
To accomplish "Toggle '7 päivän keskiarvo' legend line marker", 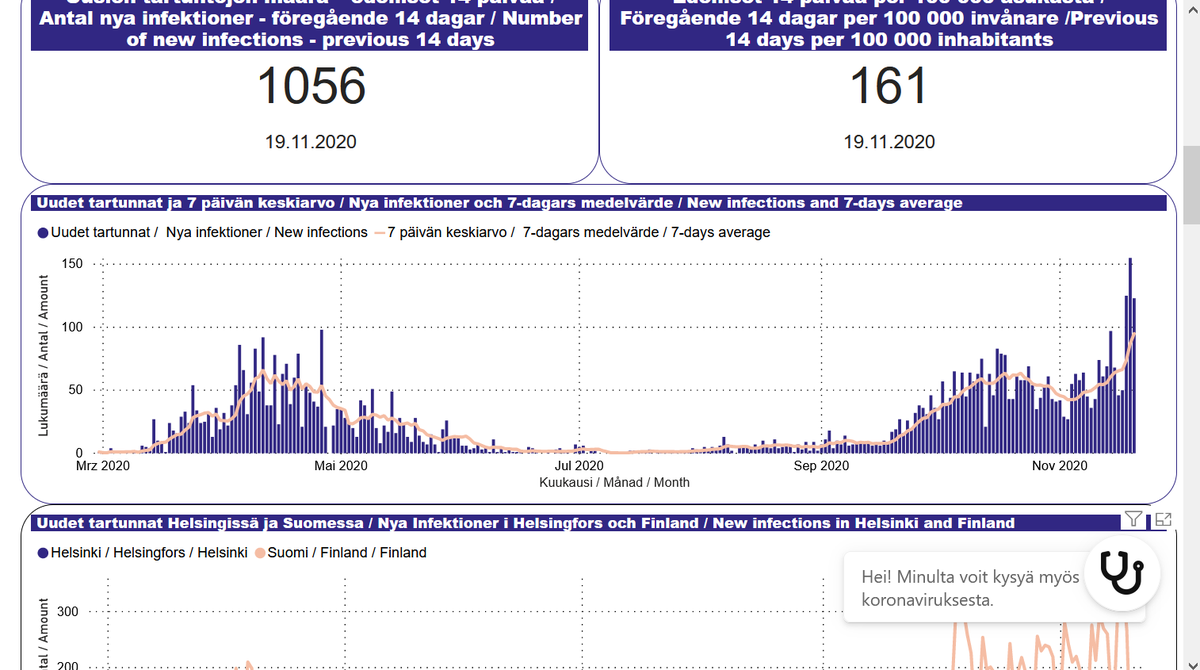I will click(379, 232).
